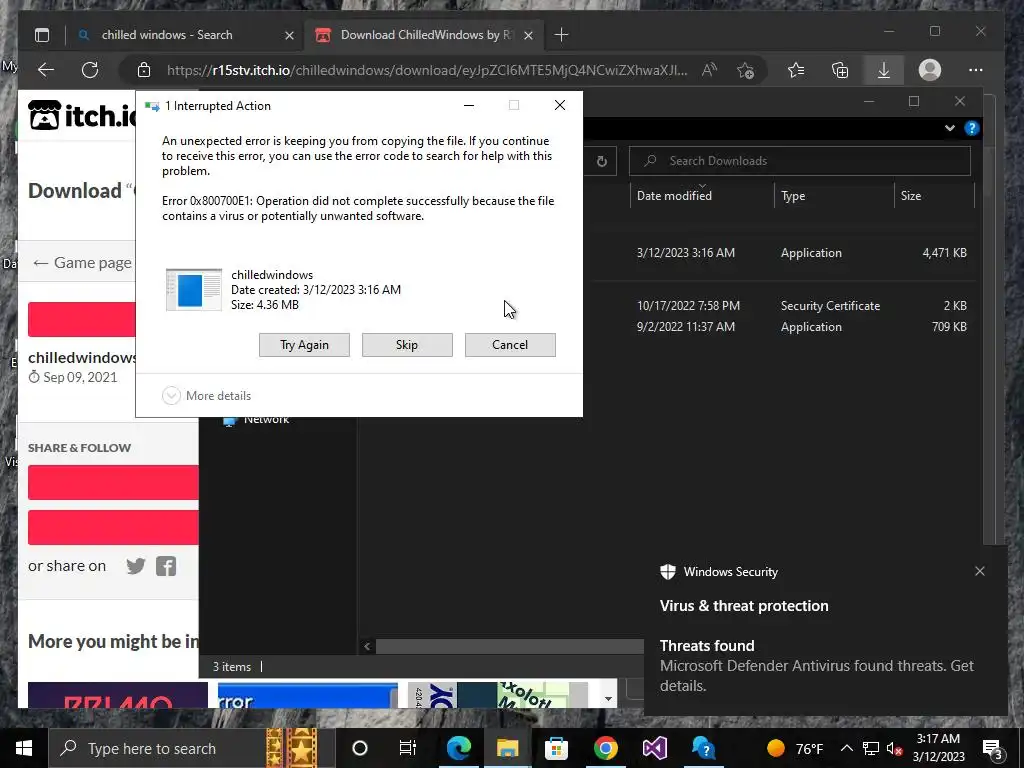Viewport: 1024px width, 768px height.
Task: Launch Google Chrome from taskbar
Action: [605, 748]
